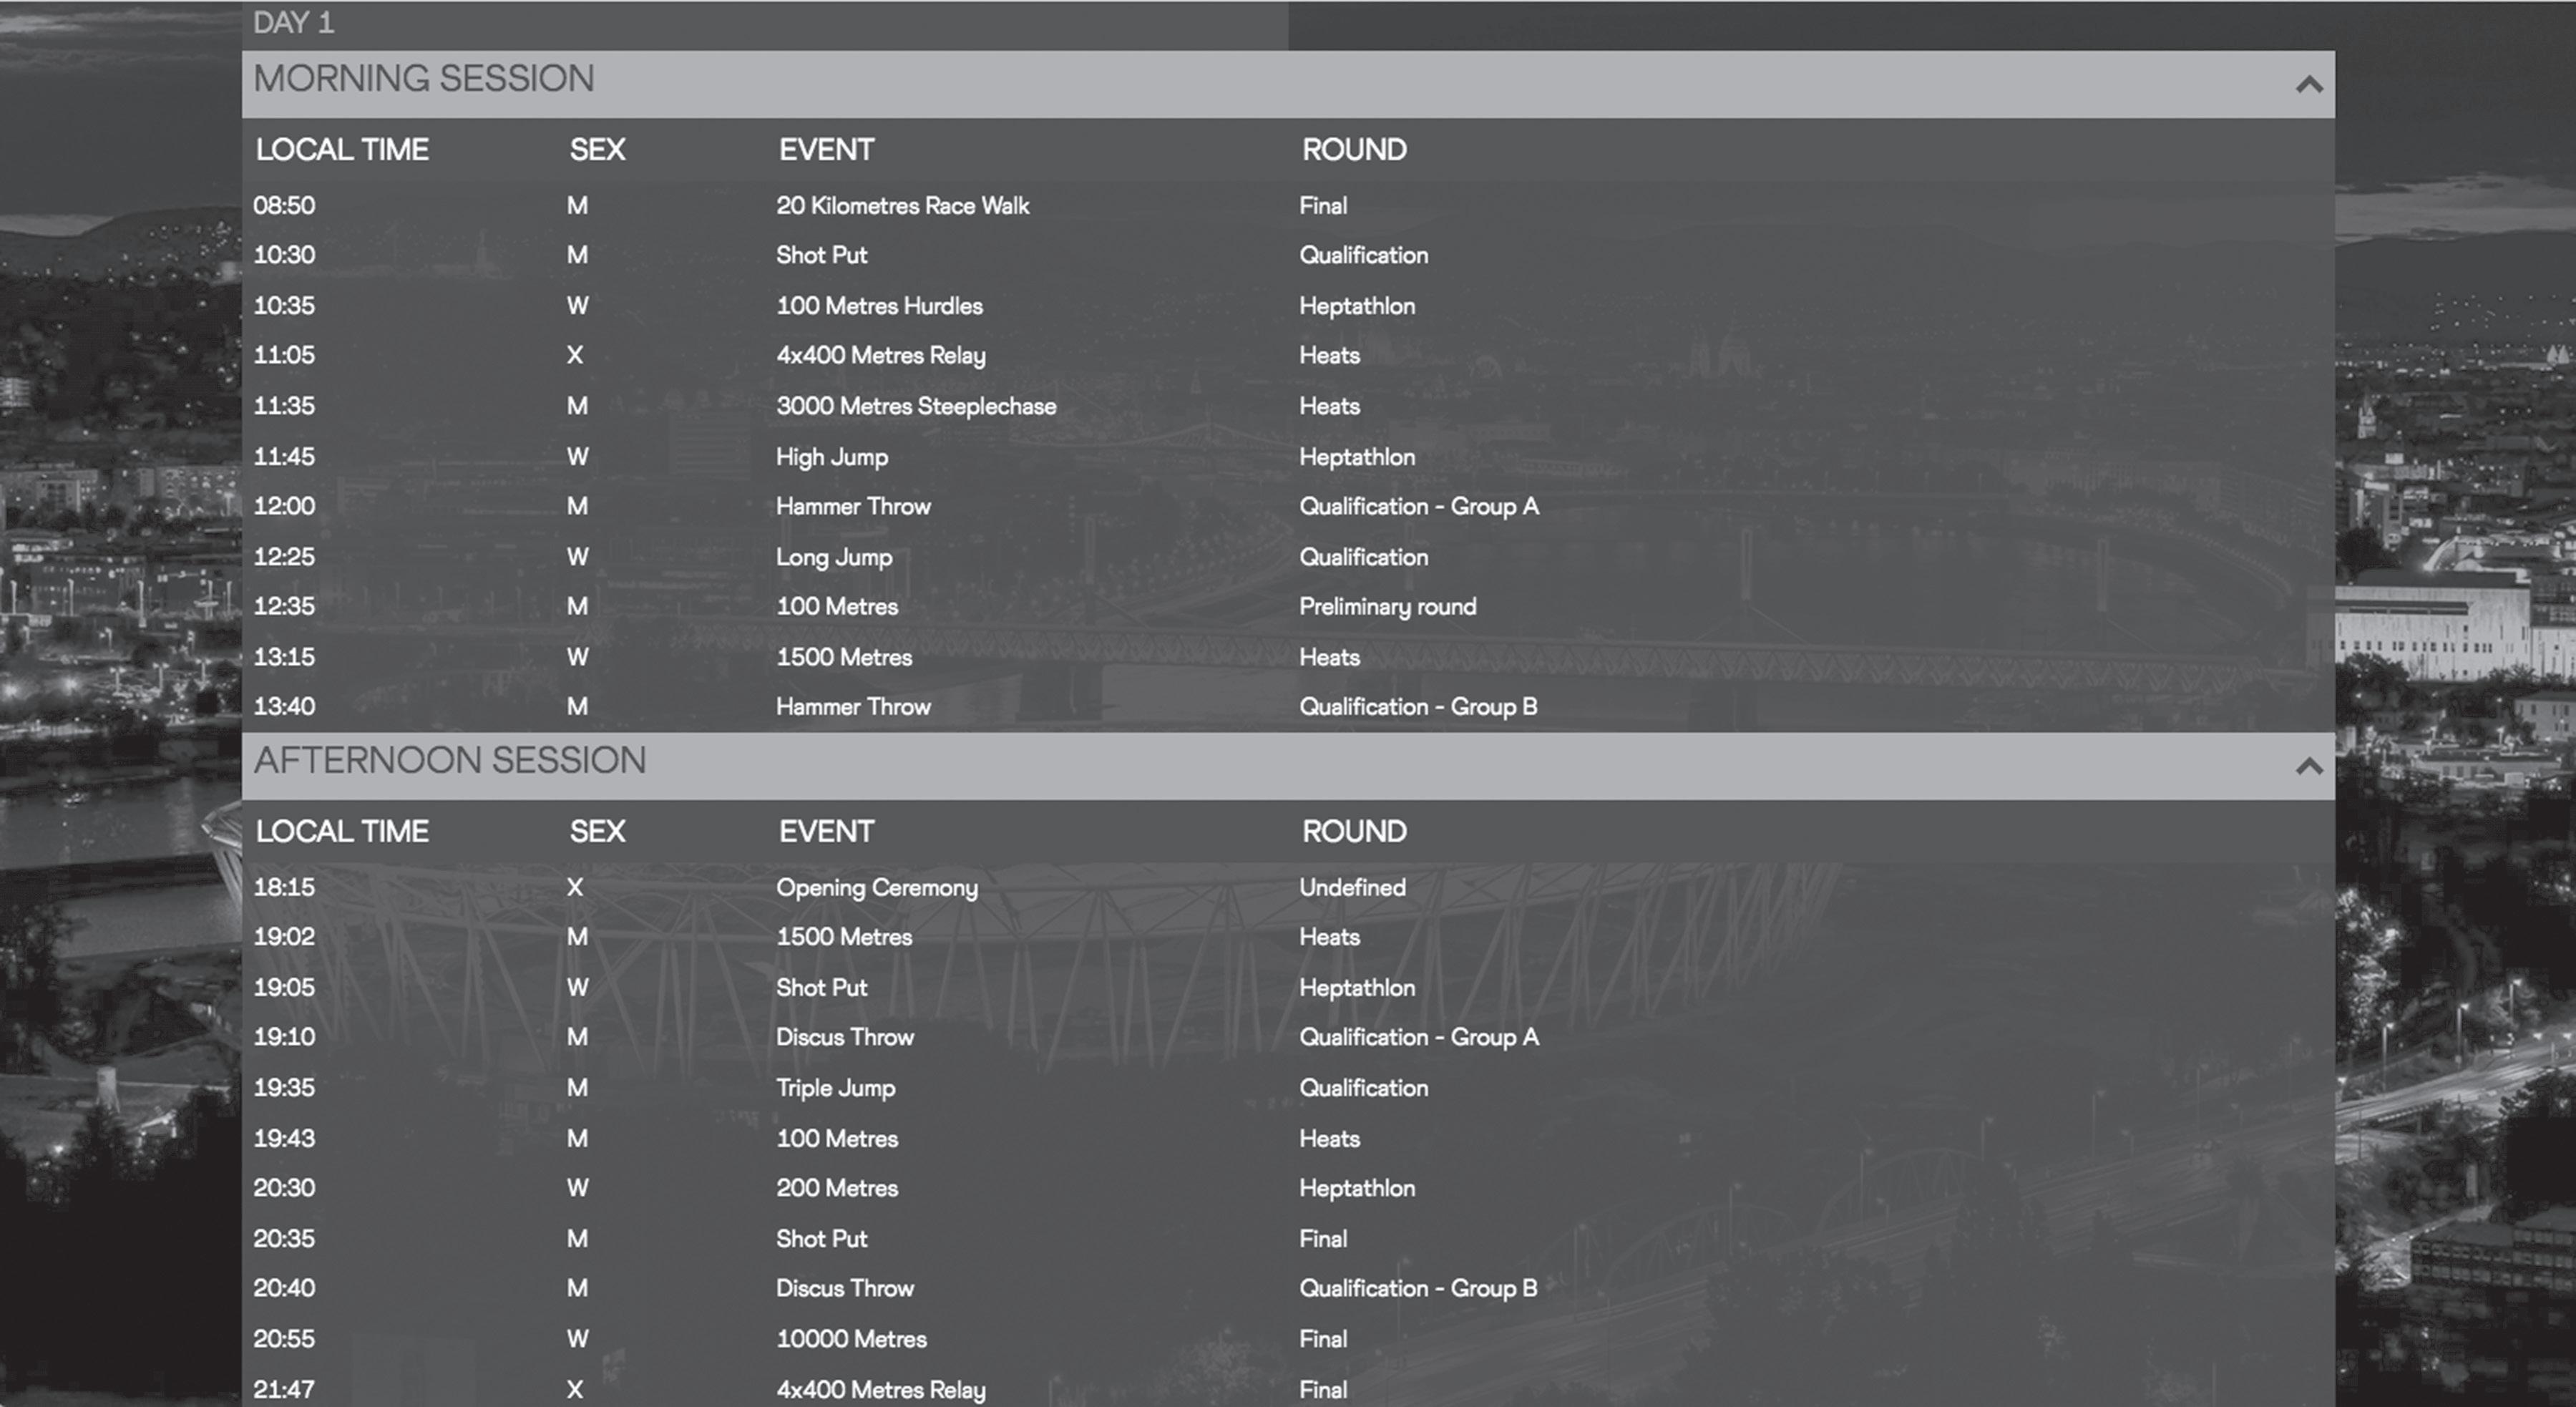The height and width of the screenshot is (1407, 2576).
Task: Open the morning Shot Put Qualification row
Action: pyautogui.click(x=822, y=256)
